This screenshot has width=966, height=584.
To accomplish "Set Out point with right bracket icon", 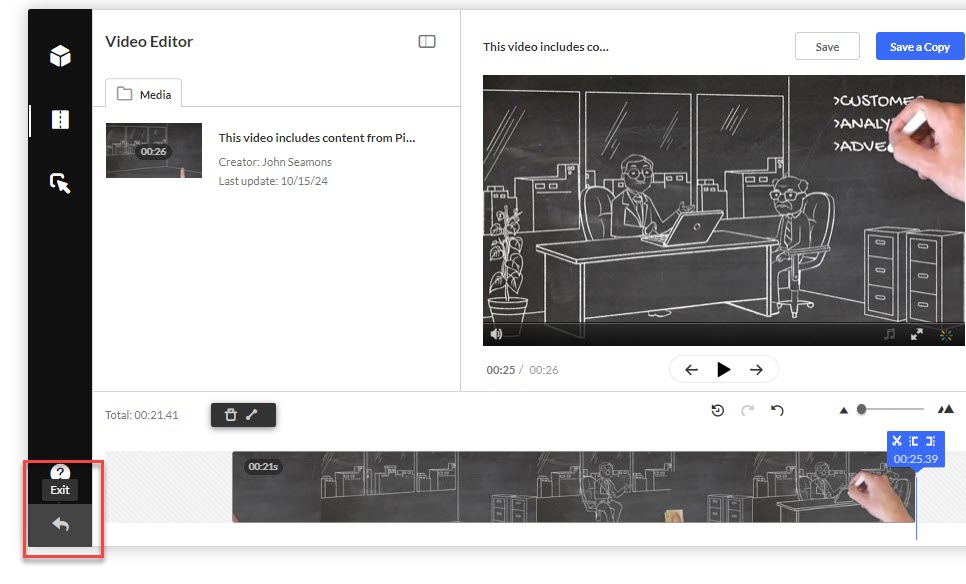I will (x=931, y=440).
